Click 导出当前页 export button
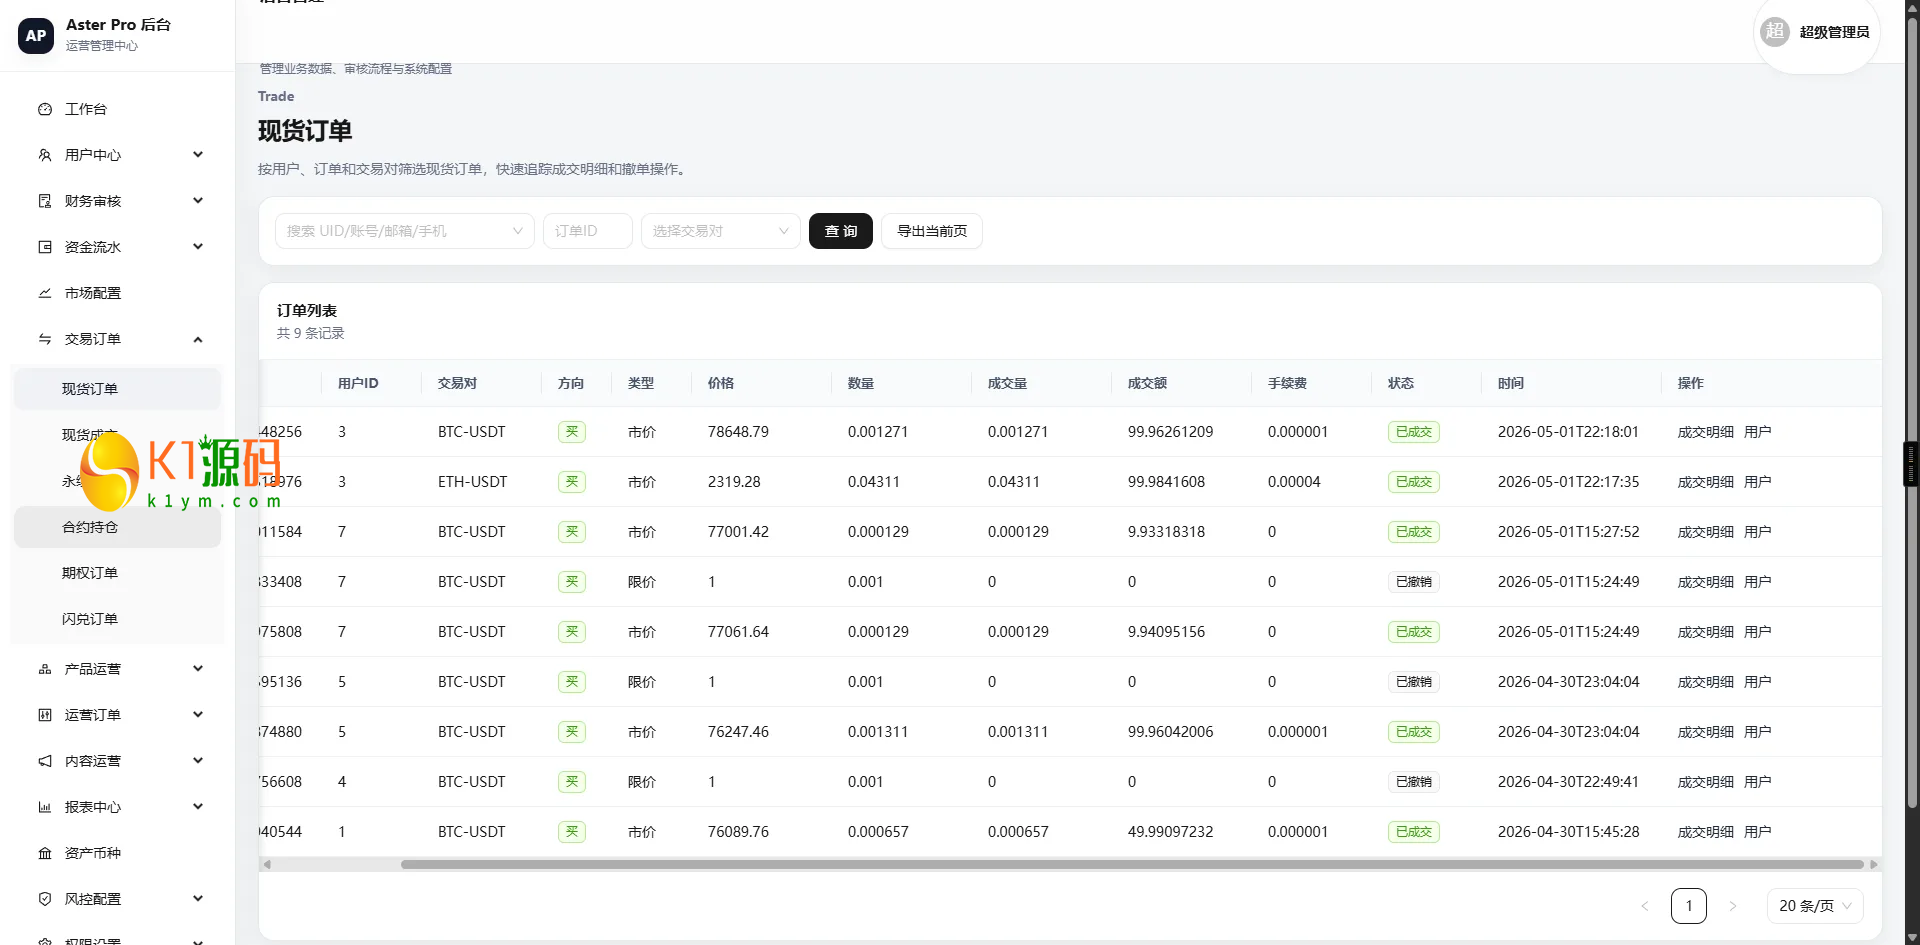Viewport: 1920px width, 945px height. 931,231
